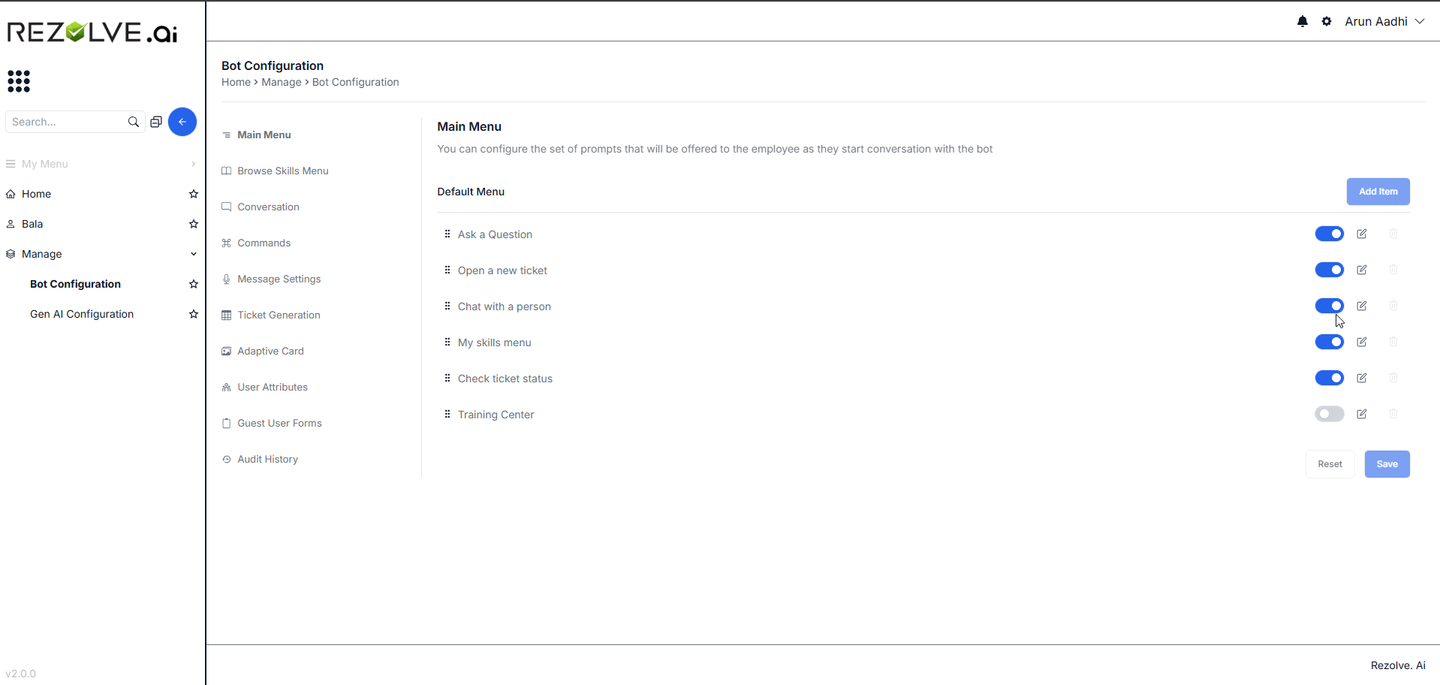Go to the Commands section
Screen dimensions: 1440x685
[256, 243]
